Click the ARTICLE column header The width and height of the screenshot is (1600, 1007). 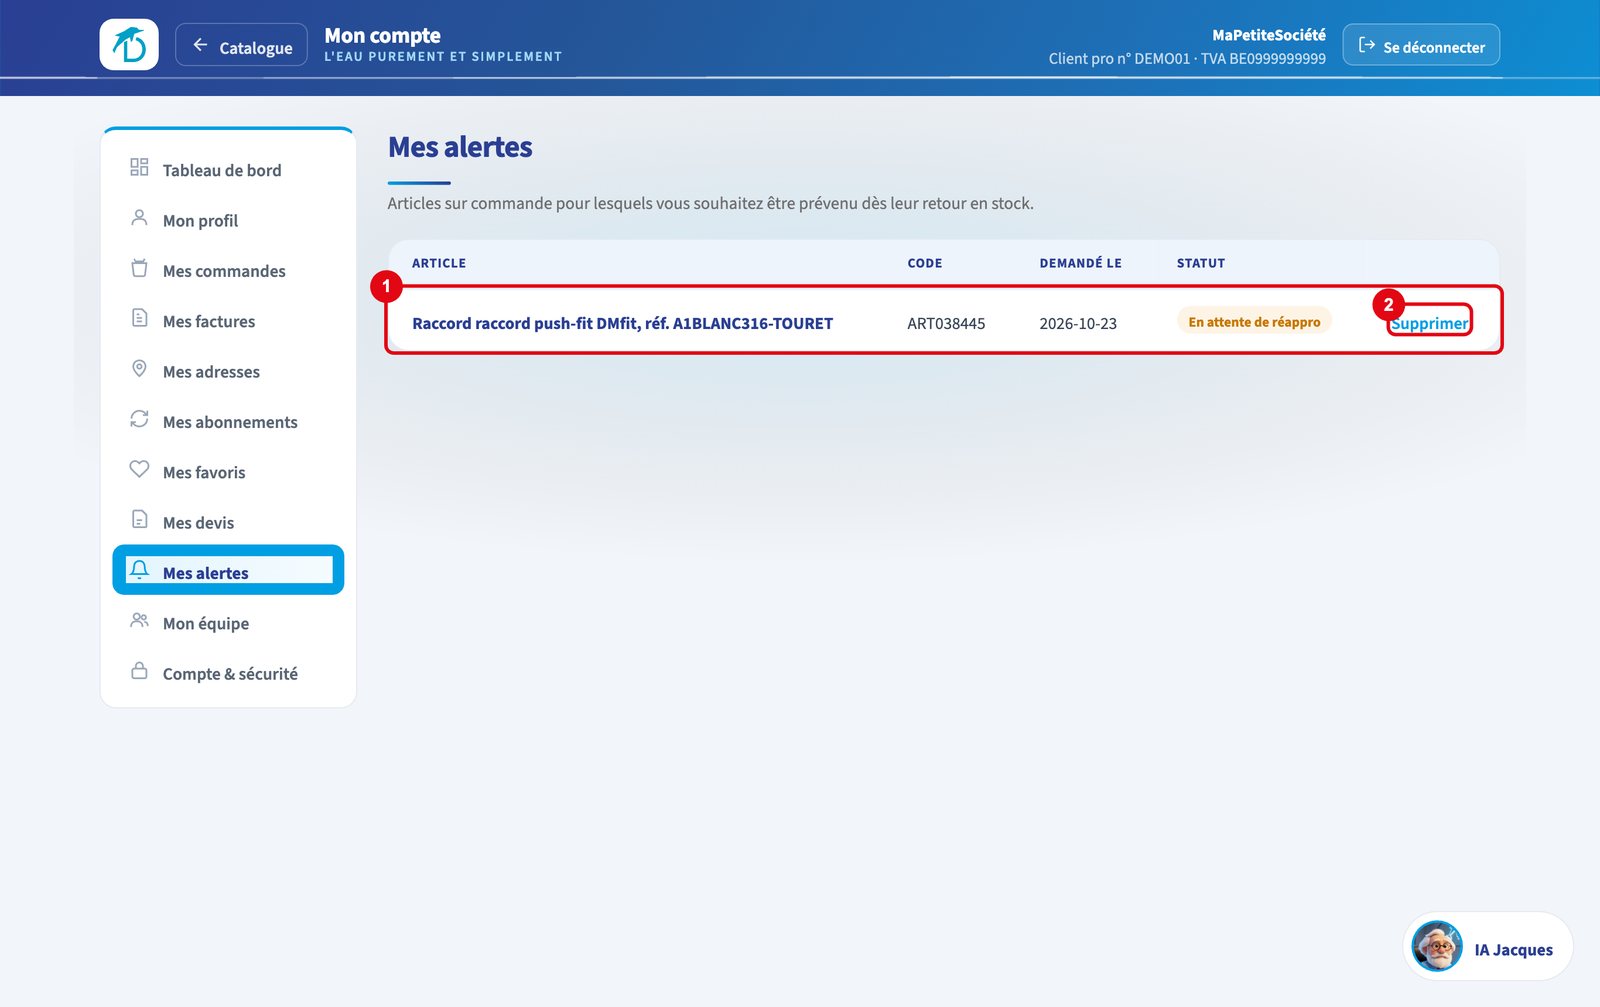(439, 263)
